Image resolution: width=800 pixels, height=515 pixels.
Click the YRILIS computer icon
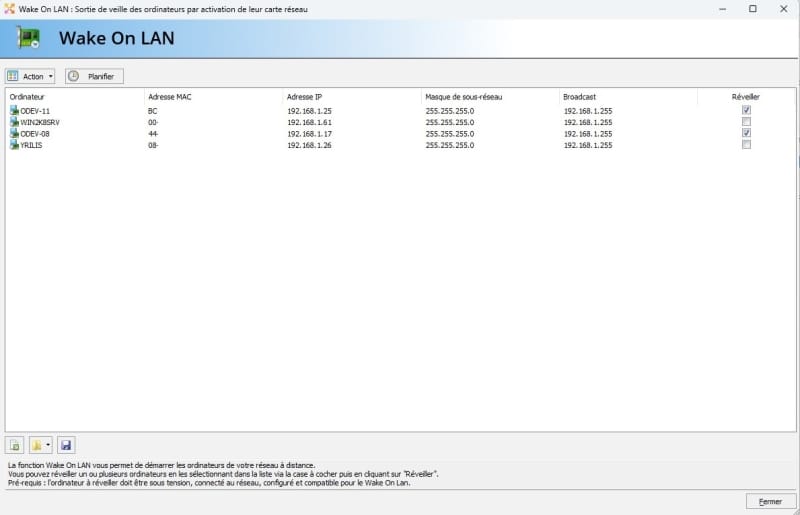pyautogui.click(x=14, y=145)
